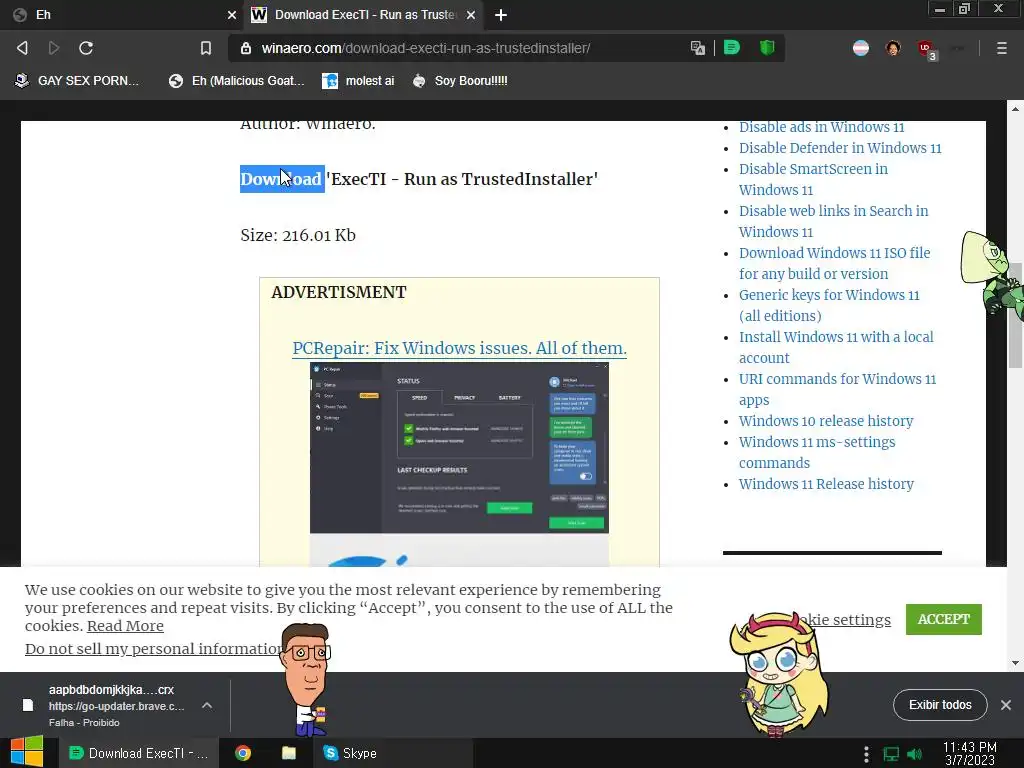Close the downloads bar with X
The image size is (1024, 768).
[1006, 705]
